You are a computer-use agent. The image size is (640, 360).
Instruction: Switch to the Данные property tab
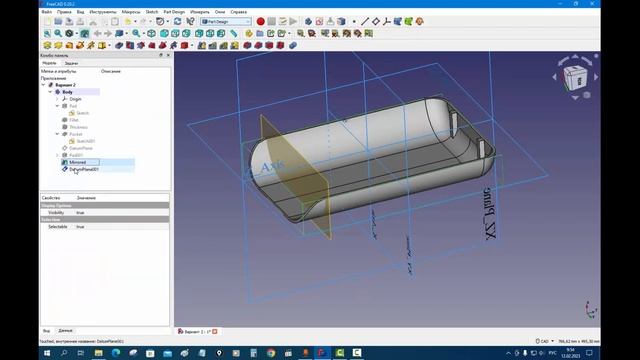coord(65,331)
